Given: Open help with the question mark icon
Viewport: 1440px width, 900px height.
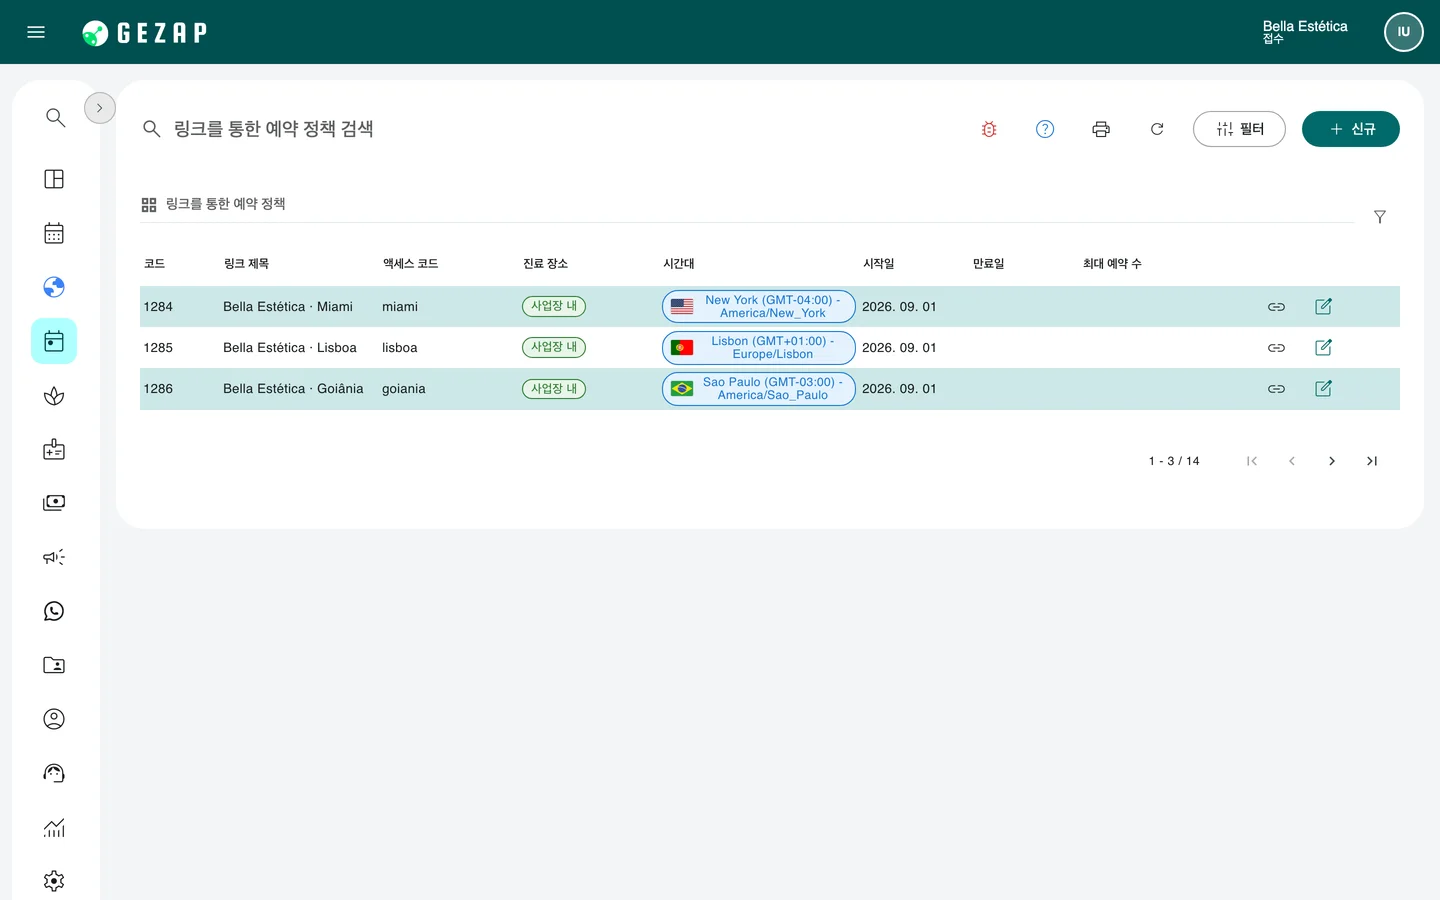Looking at the screenshot, I should 1045,129.
